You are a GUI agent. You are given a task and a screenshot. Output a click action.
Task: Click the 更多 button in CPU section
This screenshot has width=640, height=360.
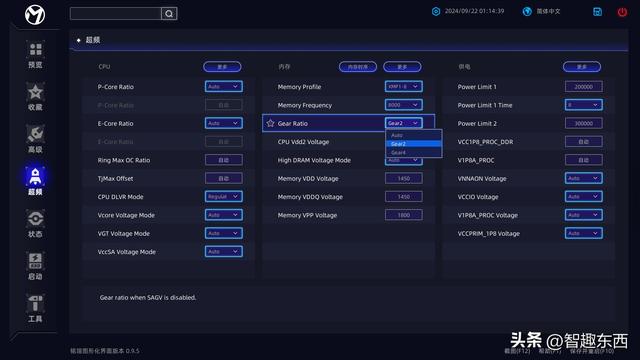pos(222,67)
